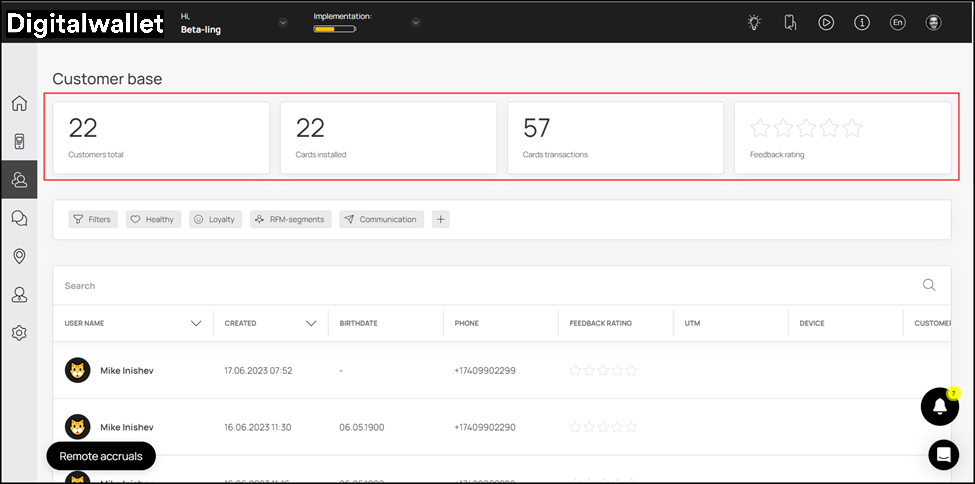Click the play video icon in header
975x484 pixels.
coord(826,22)
